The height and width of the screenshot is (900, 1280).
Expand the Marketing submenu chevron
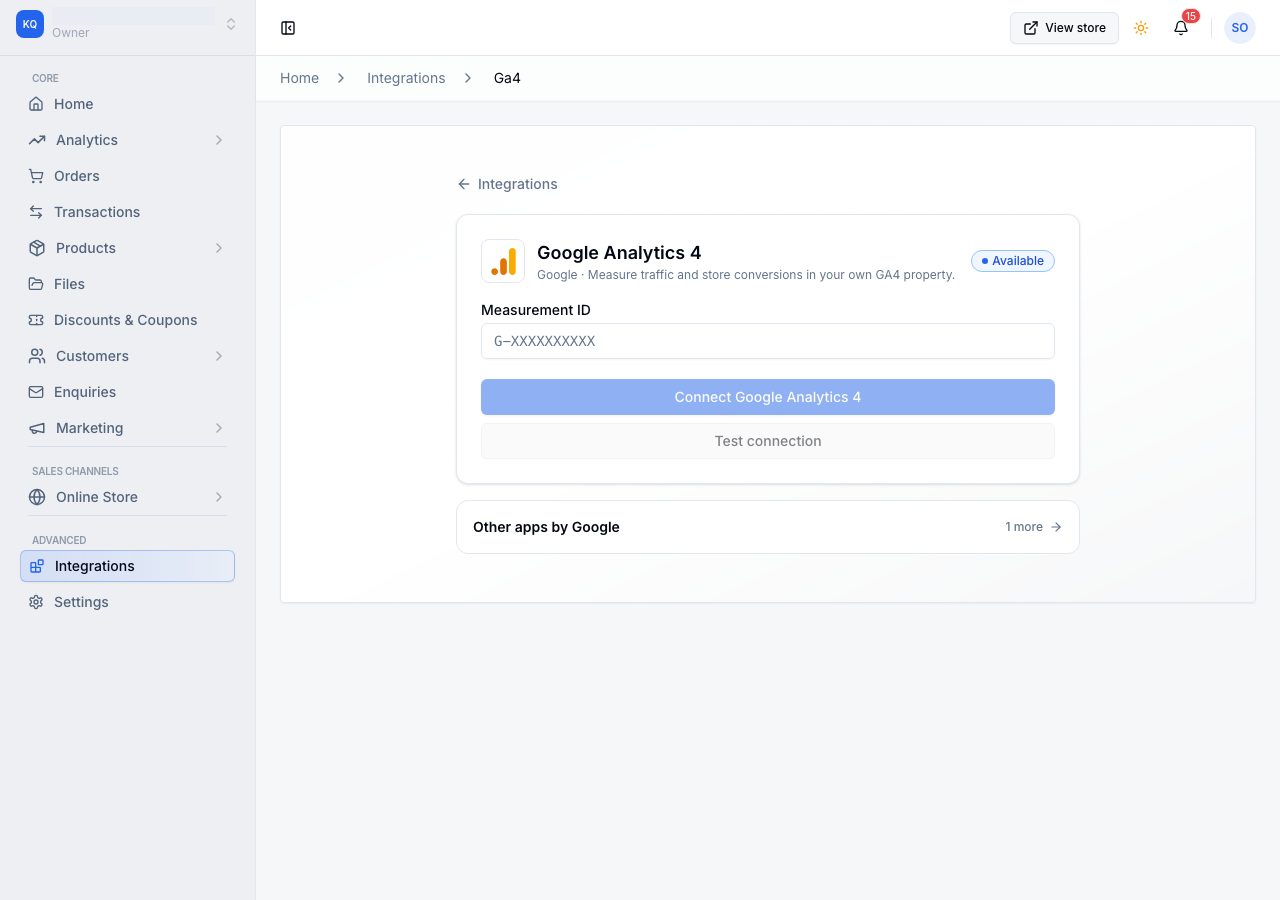tap(218, 428)
